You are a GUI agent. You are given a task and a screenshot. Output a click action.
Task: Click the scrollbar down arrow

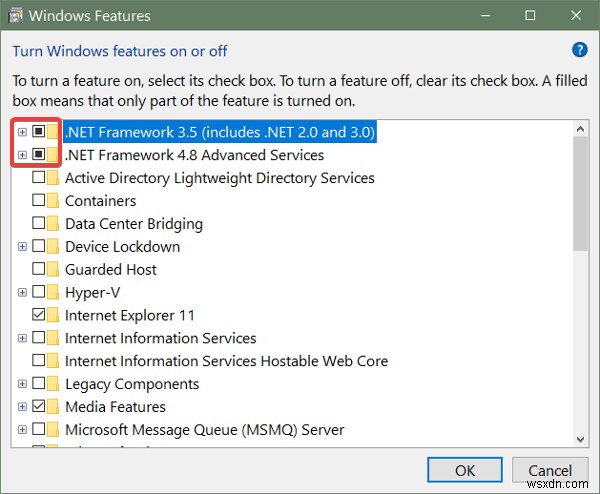[580, 437]
